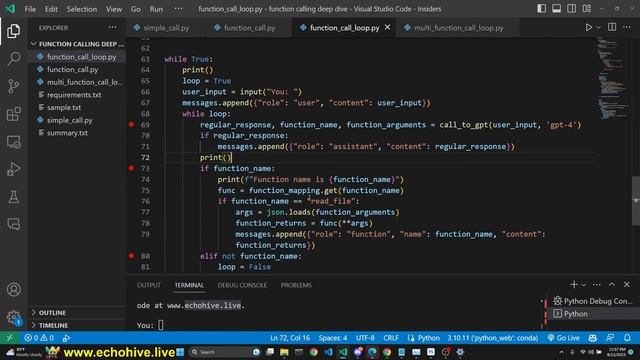Expand the OUTLINE section
This screenshot has height=360, width=640.
[x=77, y=312]
